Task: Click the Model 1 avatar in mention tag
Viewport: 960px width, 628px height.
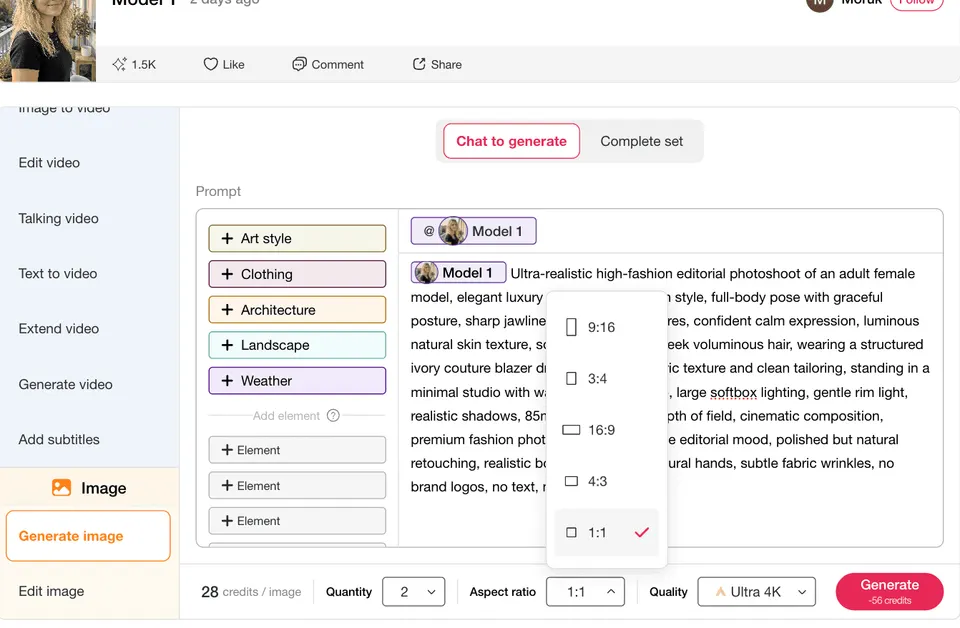Action: coord(452,231)
